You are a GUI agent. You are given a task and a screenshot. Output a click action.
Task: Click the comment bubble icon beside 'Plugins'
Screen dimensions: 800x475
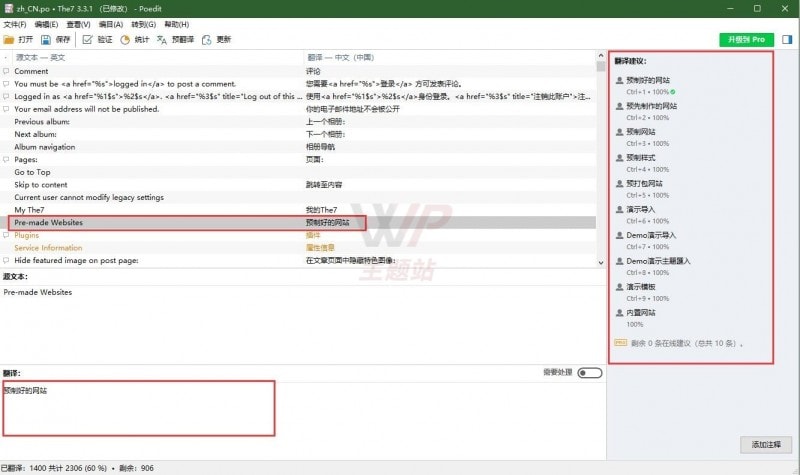[6, 235]
